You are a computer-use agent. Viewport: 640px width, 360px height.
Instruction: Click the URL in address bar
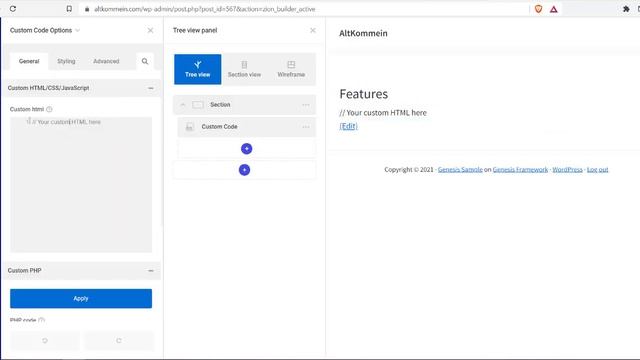tap(204, 9)
